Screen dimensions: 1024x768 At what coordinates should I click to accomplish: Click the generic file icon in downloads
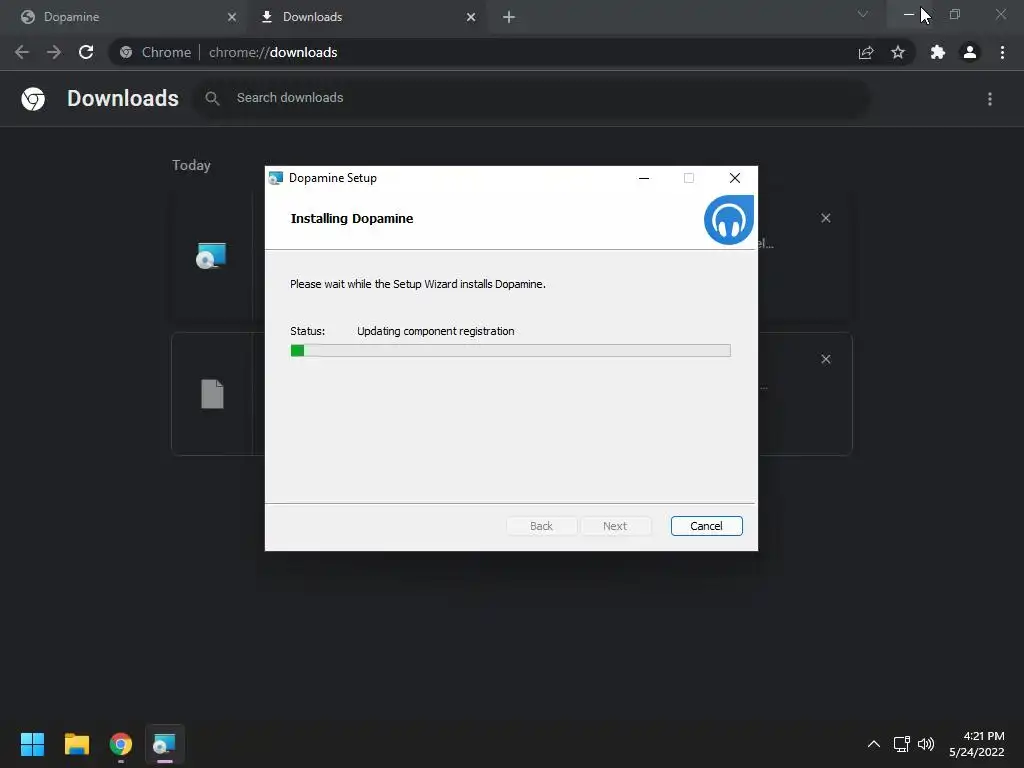212,394
